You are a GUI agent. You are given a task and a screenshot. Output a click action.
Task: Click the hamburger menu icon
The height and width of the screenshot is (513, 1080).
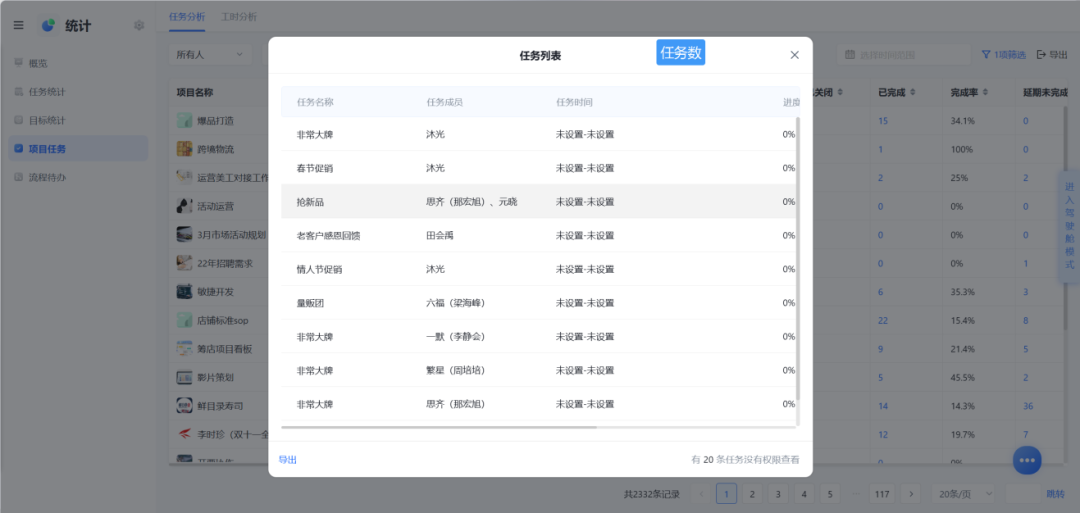(19, 25)
